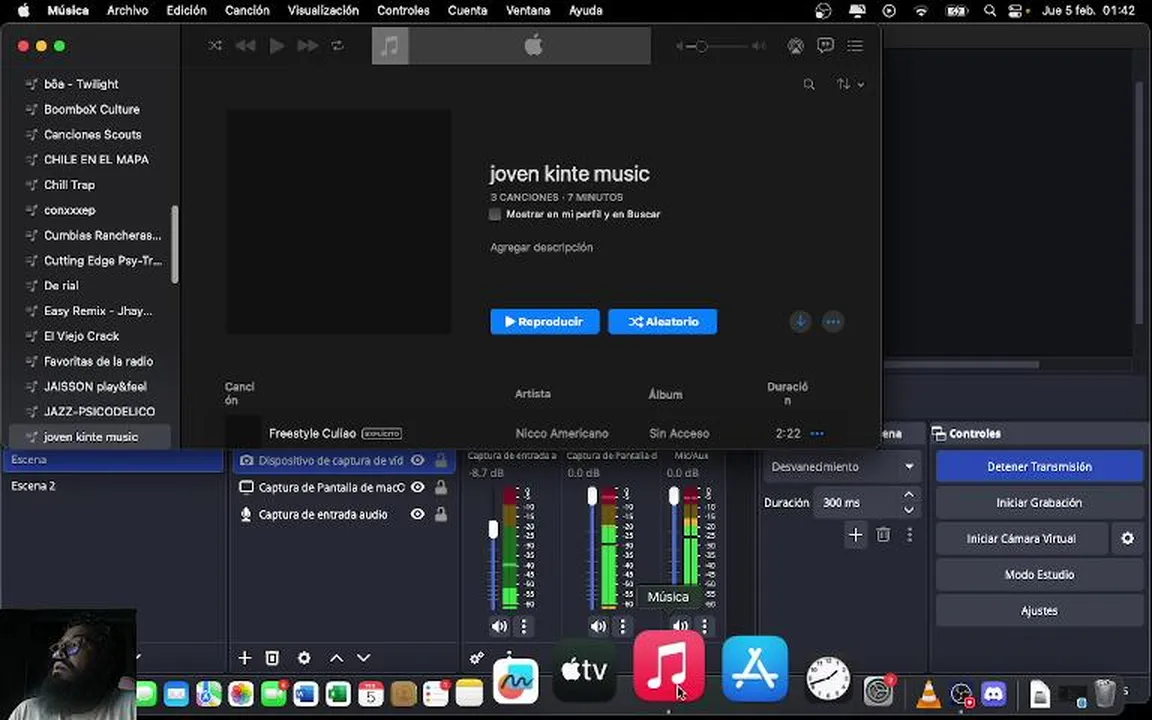Image resolution: width=1152 pixels, height=720 pixels.
Task: Open the AirPlay audio output icon
Action: click(795, 46)
